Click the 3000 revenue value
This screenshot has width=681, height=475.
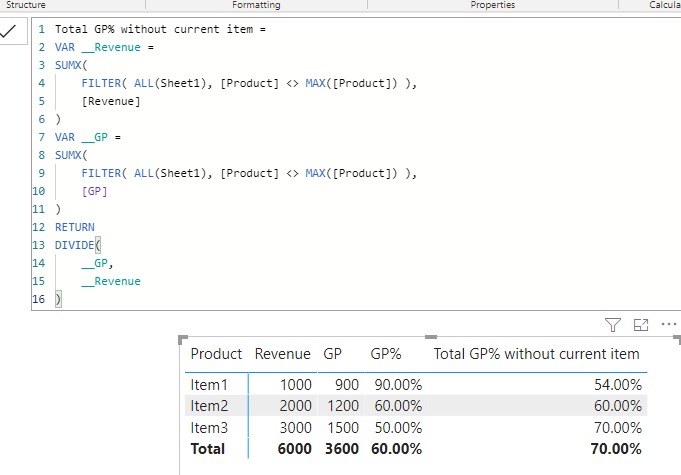point(295,428)
